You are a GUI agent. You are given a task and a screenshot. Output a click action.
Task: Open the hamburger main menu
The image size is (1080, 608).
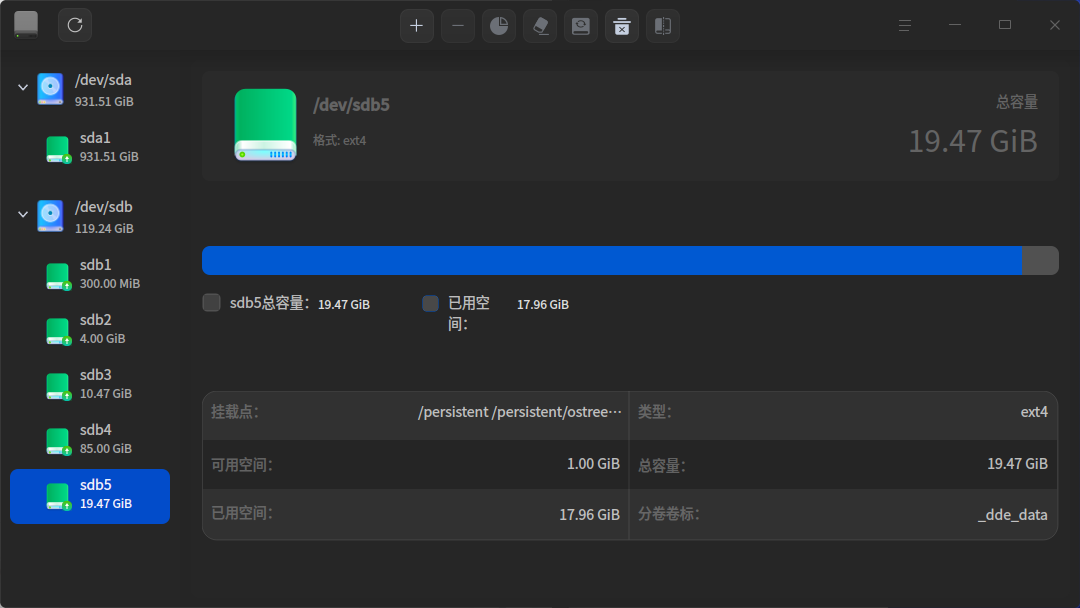coord(905,25)
